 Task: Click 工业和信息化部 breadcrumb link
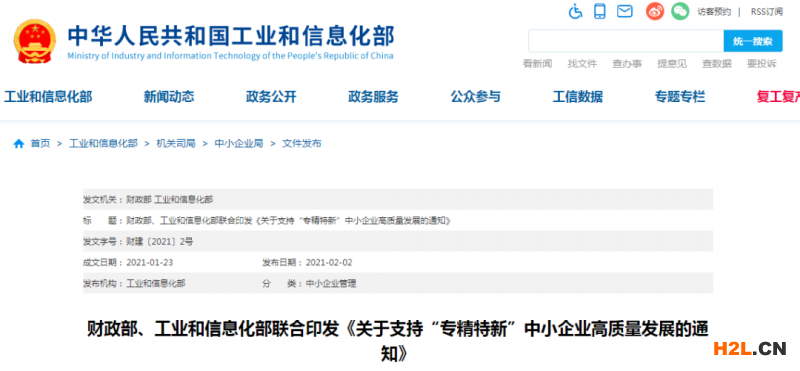coord(104,144)
